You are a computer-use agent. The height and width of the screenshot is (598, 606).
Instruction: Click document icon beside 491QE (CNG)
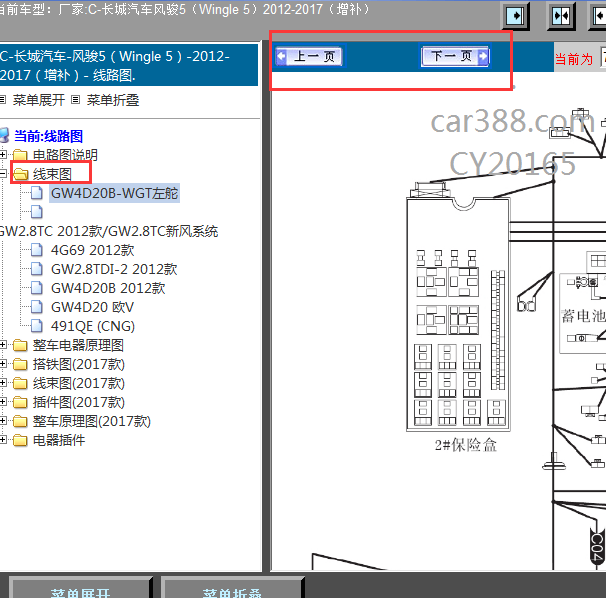coord(37,326)
